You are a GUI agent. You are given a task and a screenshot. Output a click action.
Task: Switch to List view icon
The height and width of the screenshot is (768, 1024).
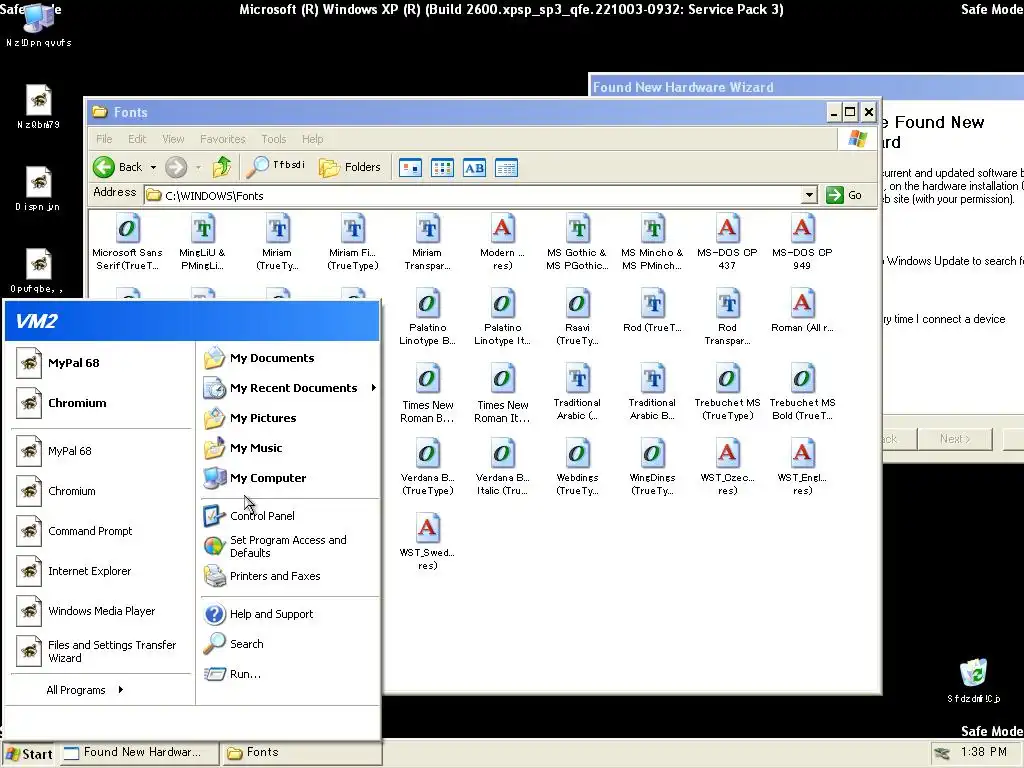click(x=442, y=168)
